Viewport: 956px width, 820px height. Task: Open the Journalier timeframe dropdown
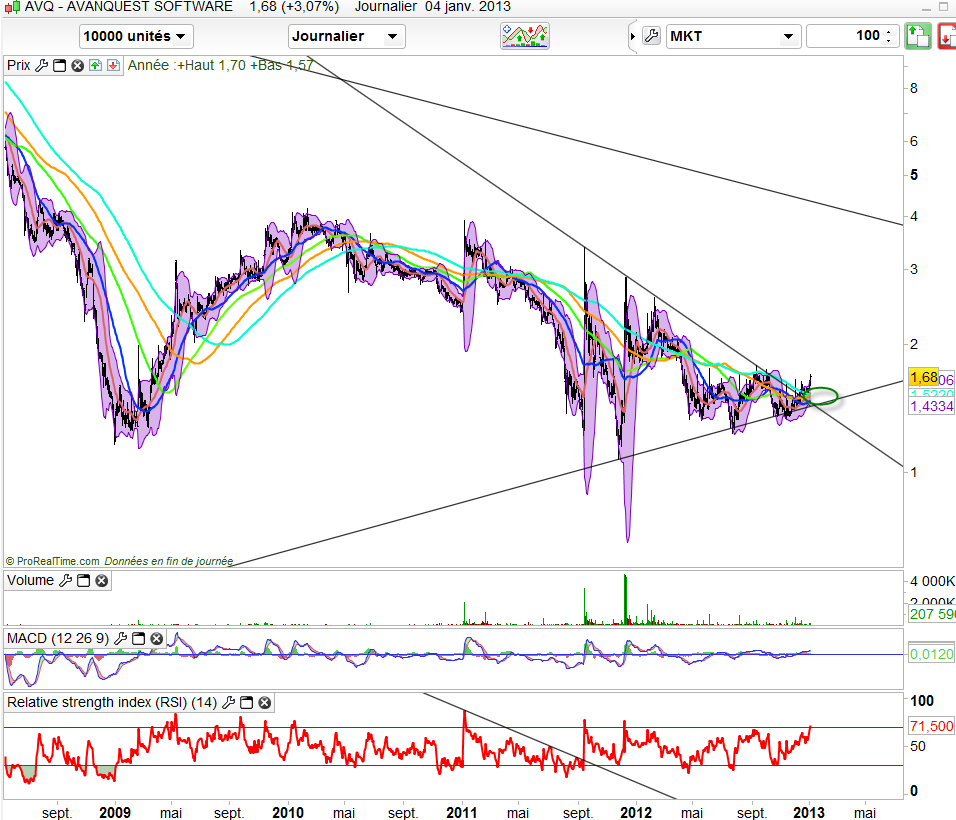point(346,36)
